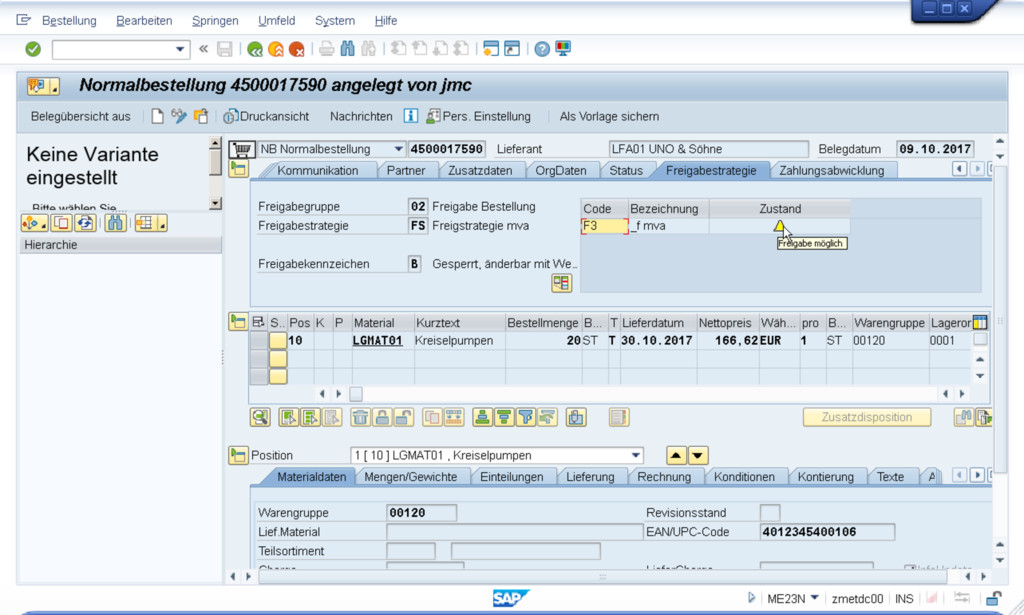Expand the Position item selection dropdown
Image resolution: width=1024 pixels, height=615 pixels.
635,456
